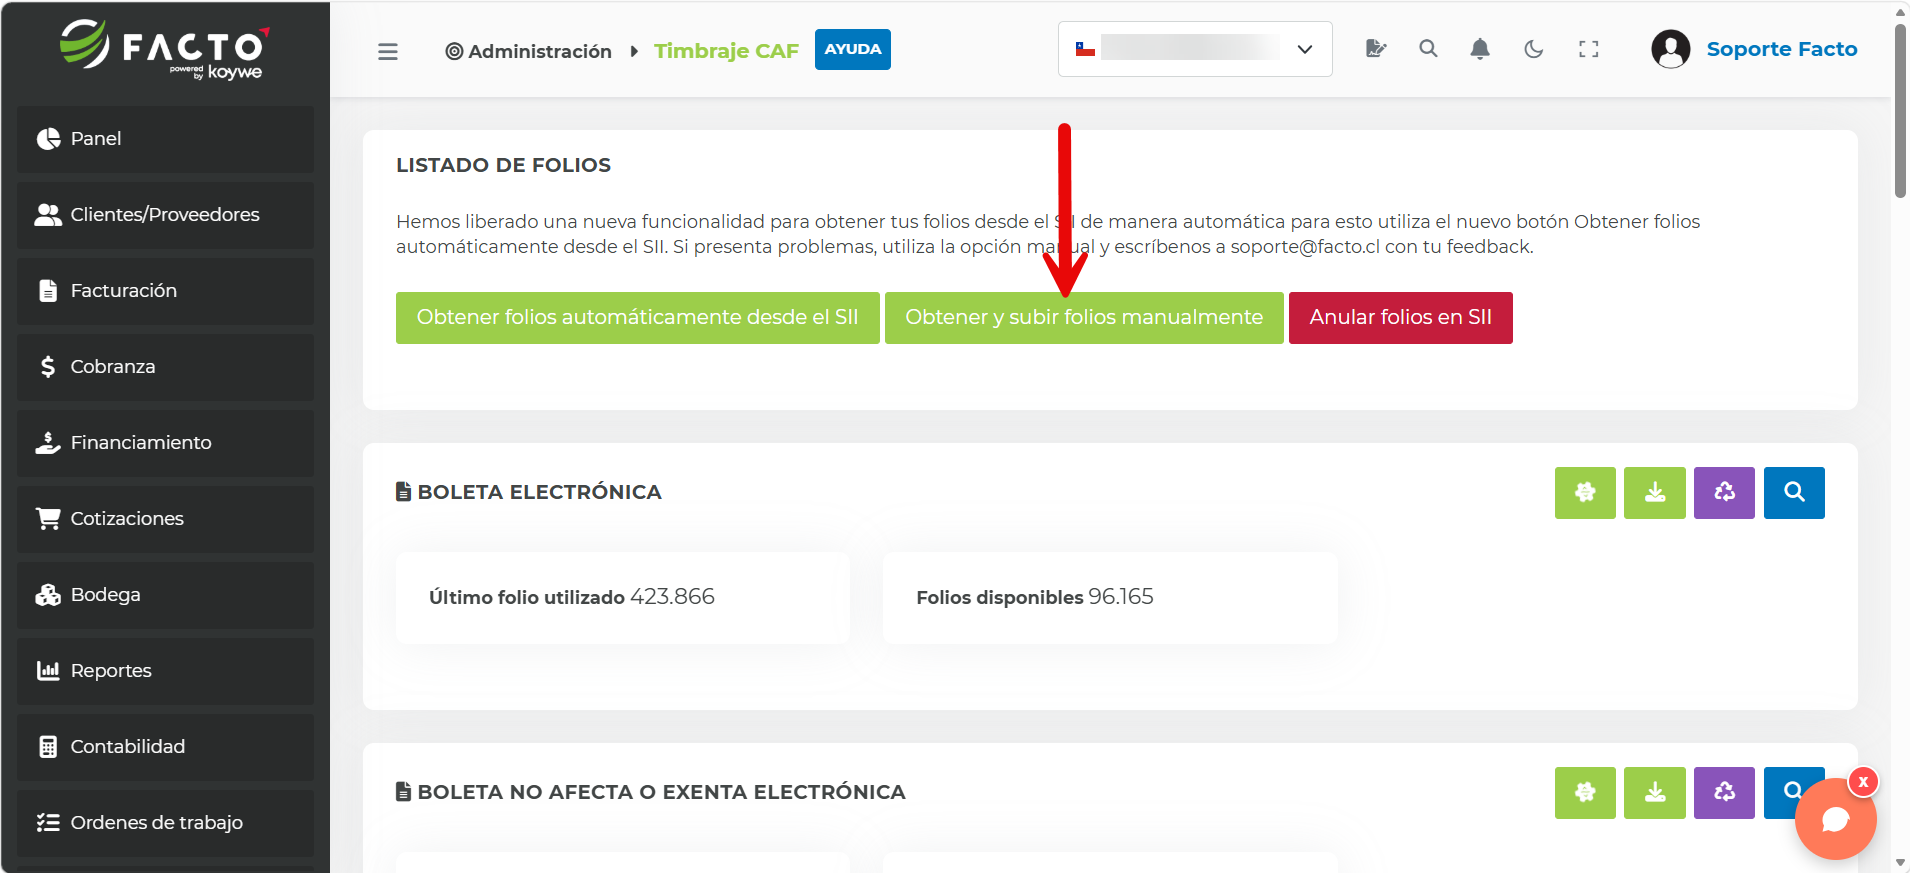Click the page vertical scrollbar thumb
The image size is (1910, 873).
click(x=1900, y=110)
